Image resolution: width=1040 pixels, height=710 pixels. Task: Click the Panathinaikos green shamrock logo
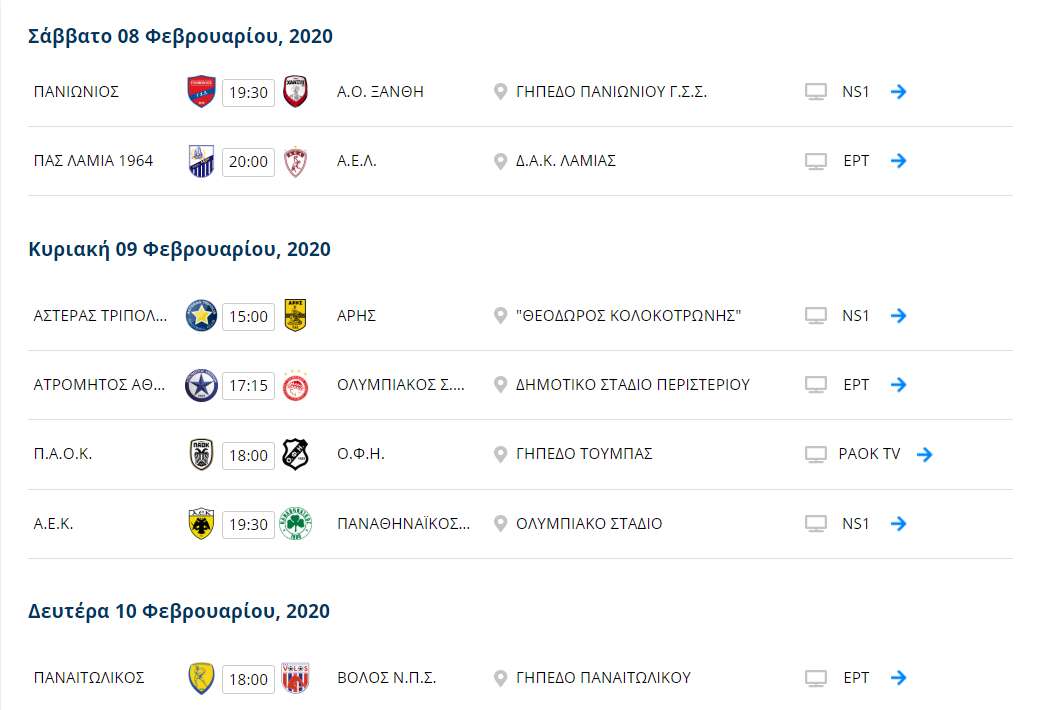click(295, 524)
